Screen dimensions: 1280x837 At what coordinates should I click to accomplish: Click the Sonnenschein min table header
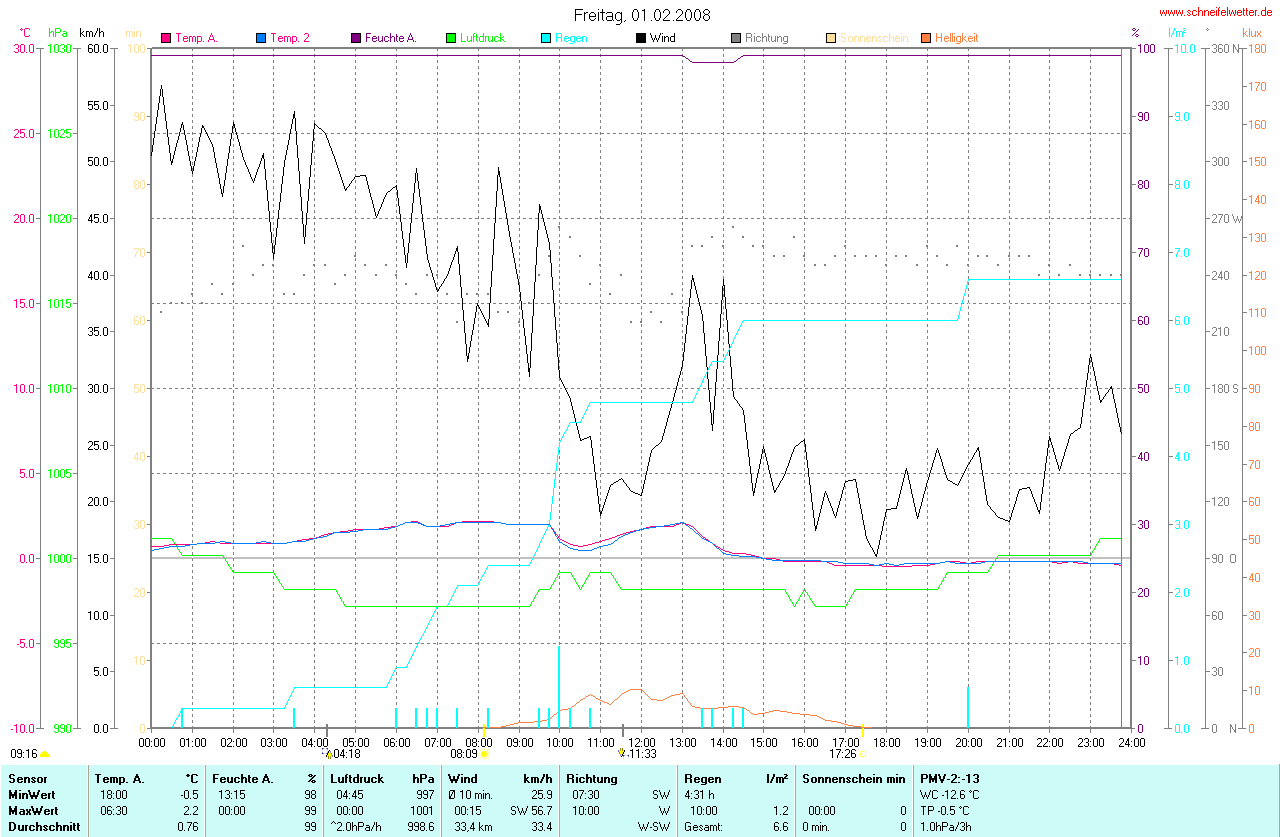coord(853,778)
